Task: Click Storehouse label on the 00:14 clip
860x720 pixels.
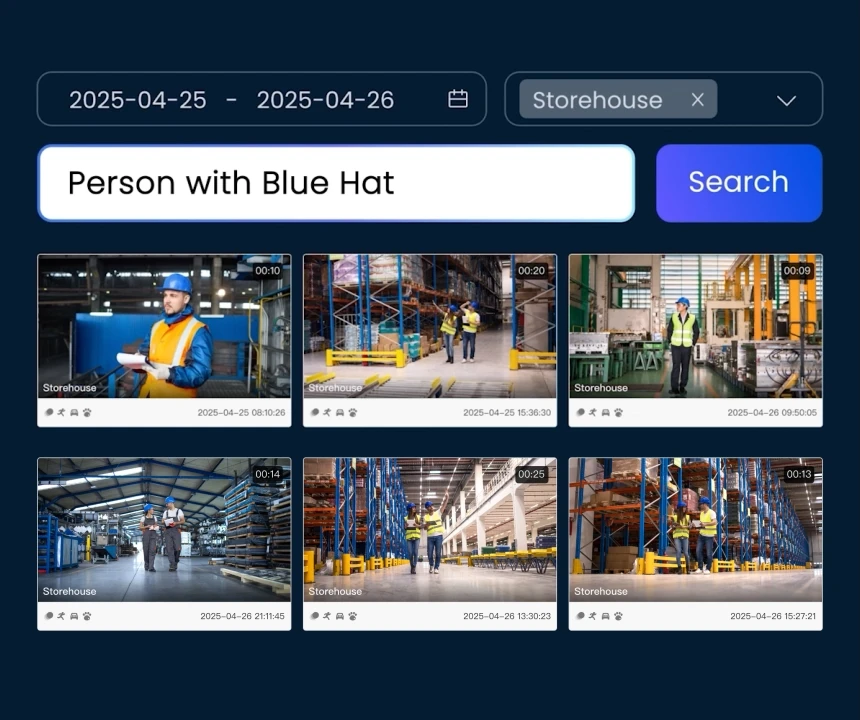Action: pyautogui.click(x=70, y=591)
